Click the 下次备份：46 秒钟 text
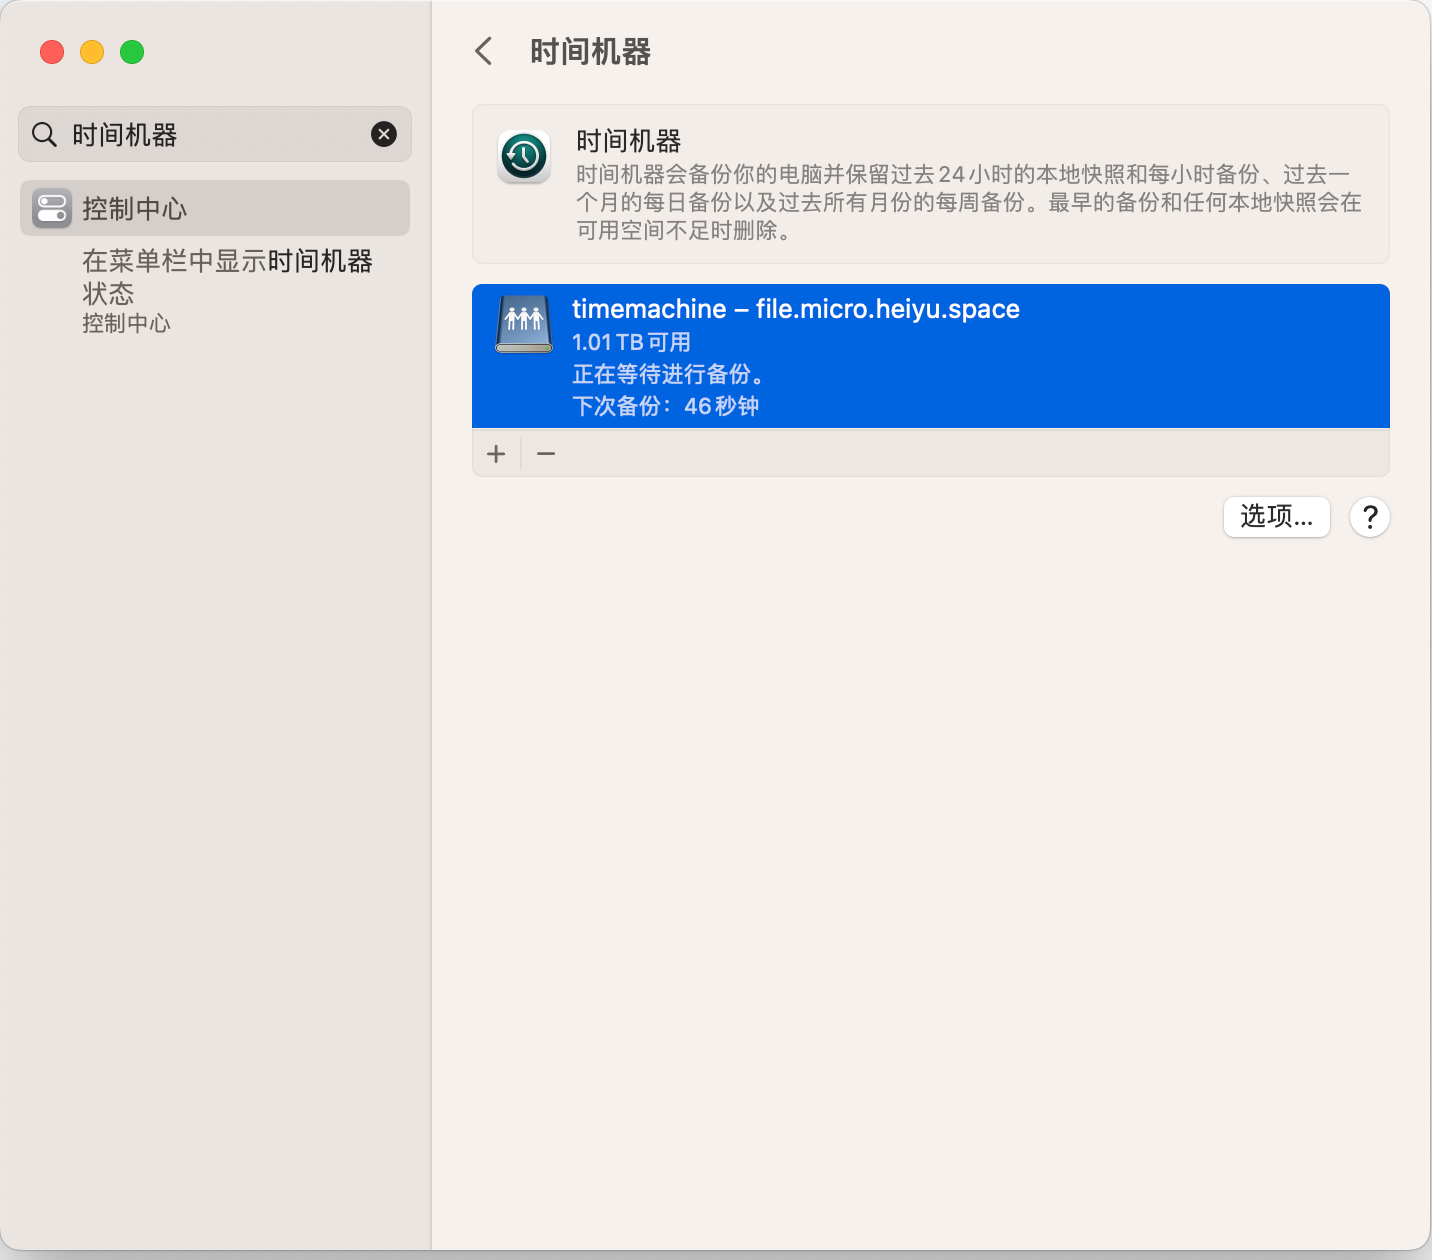The height and width of the screenshot is (1260, 1432). pyautogui.click(x=665, y=406)
